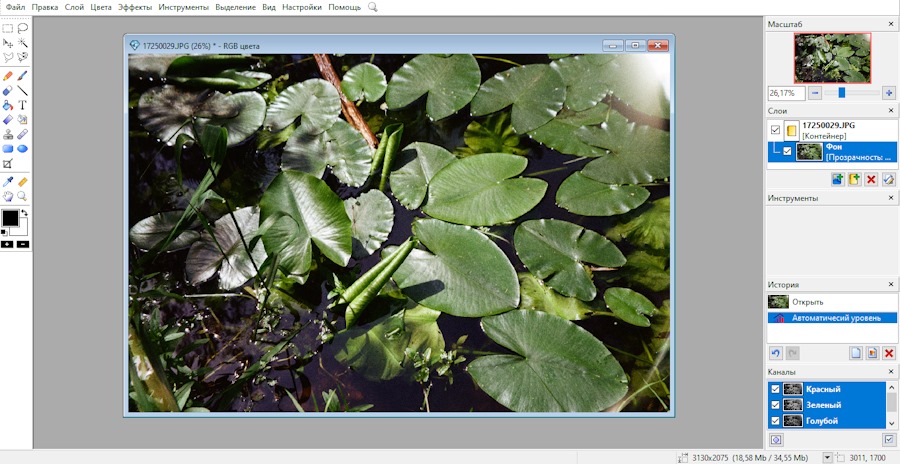Select the Открыть history step
900x464 pixels.
(807, 301)
